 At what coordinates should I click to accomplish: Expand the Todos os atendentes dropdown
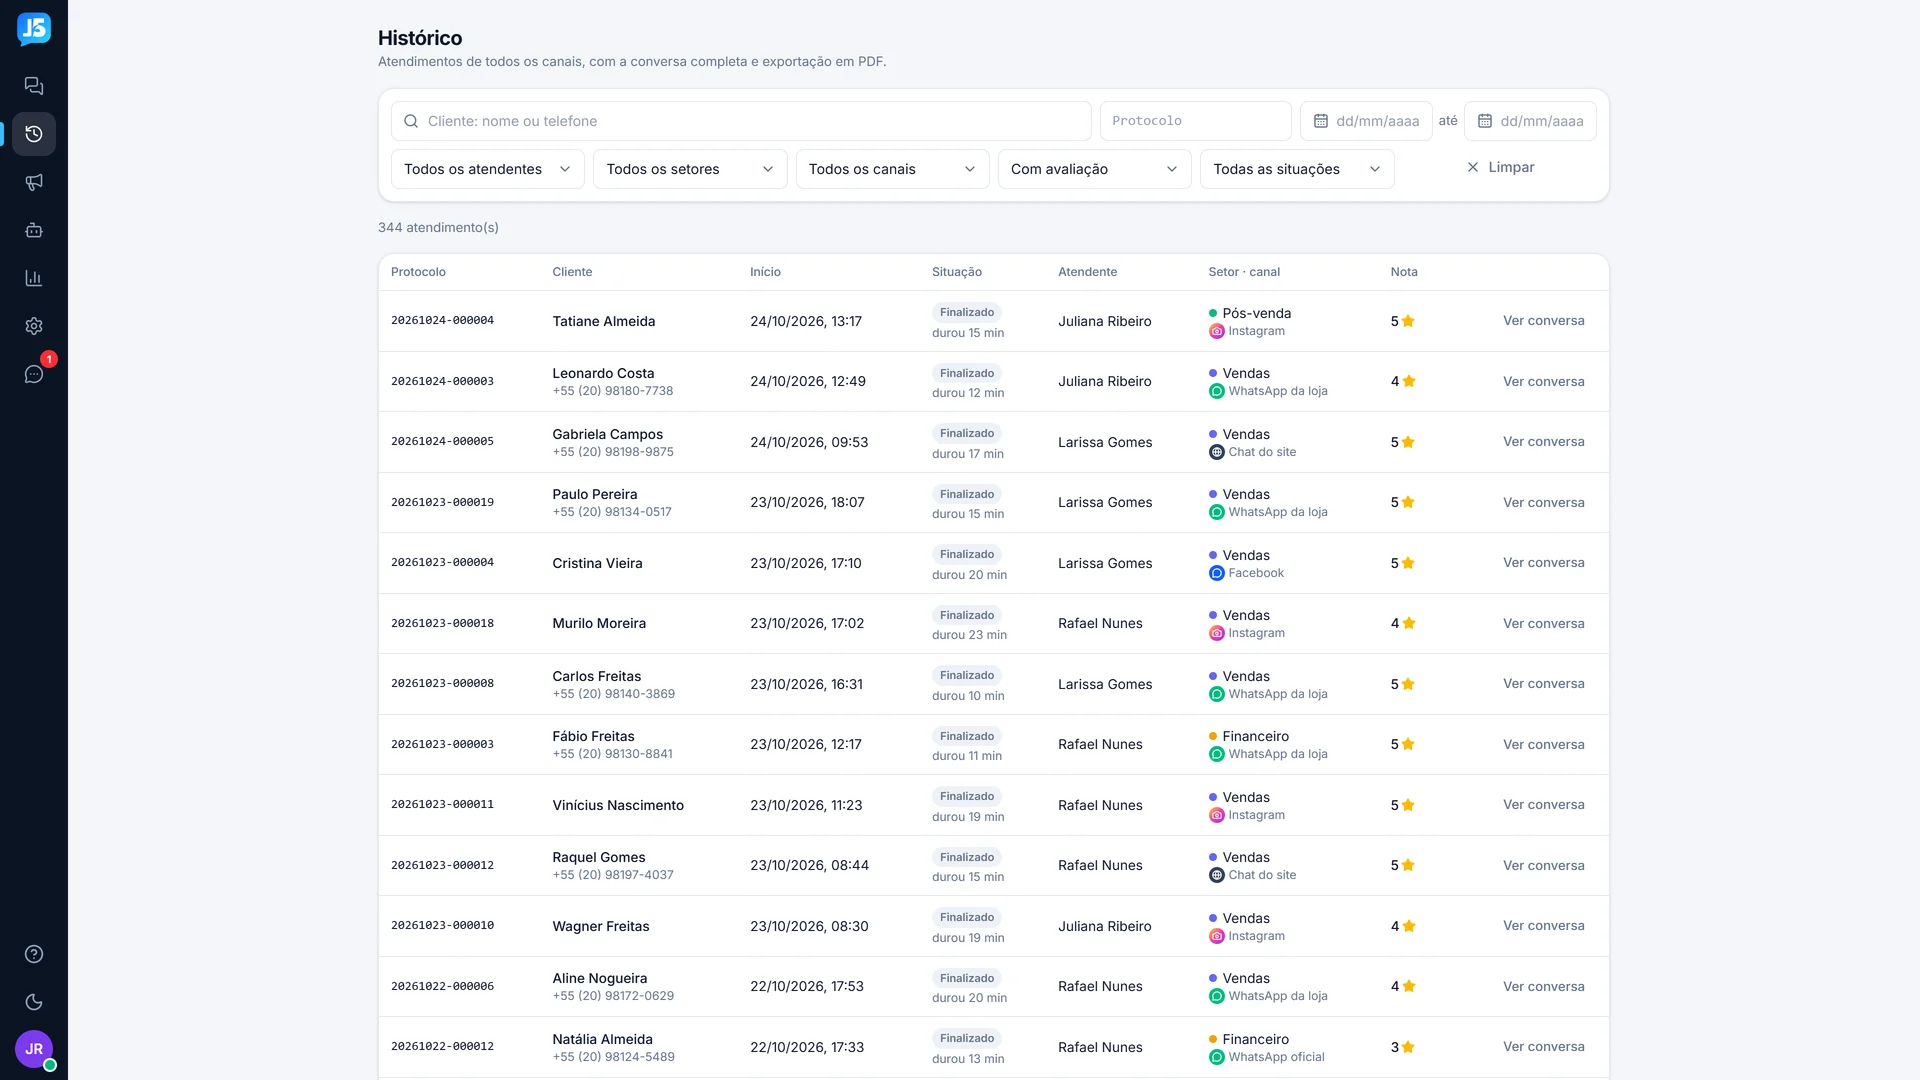[488, 169]
